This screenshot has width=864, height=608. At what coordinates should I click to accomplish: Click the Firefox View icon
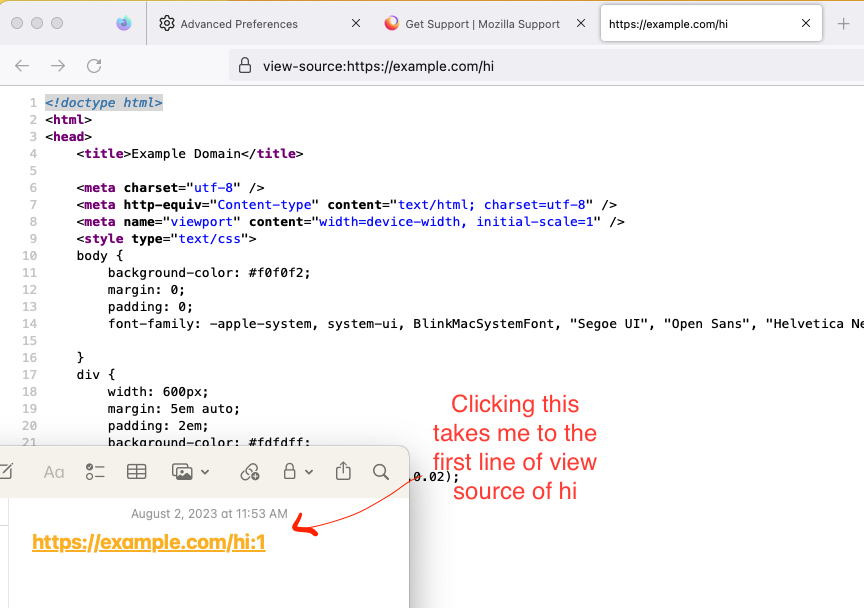pos(124,23)
